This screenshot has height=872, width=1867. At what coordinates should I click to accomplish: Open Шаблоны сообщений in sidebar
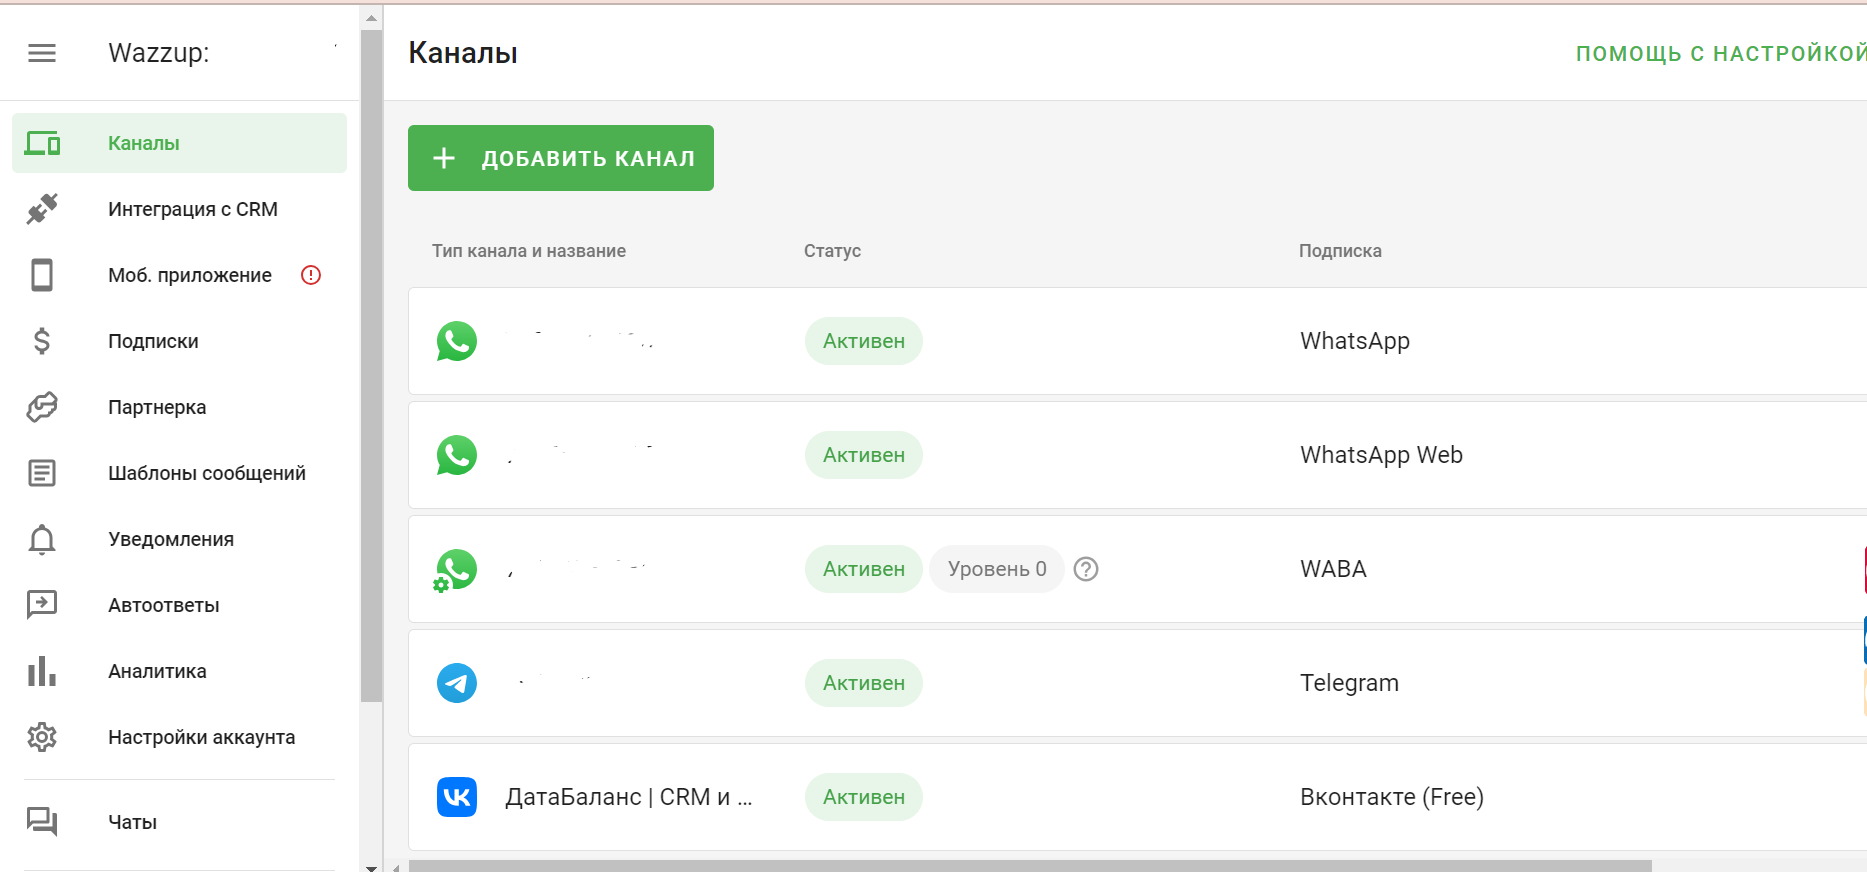point(206,473)
